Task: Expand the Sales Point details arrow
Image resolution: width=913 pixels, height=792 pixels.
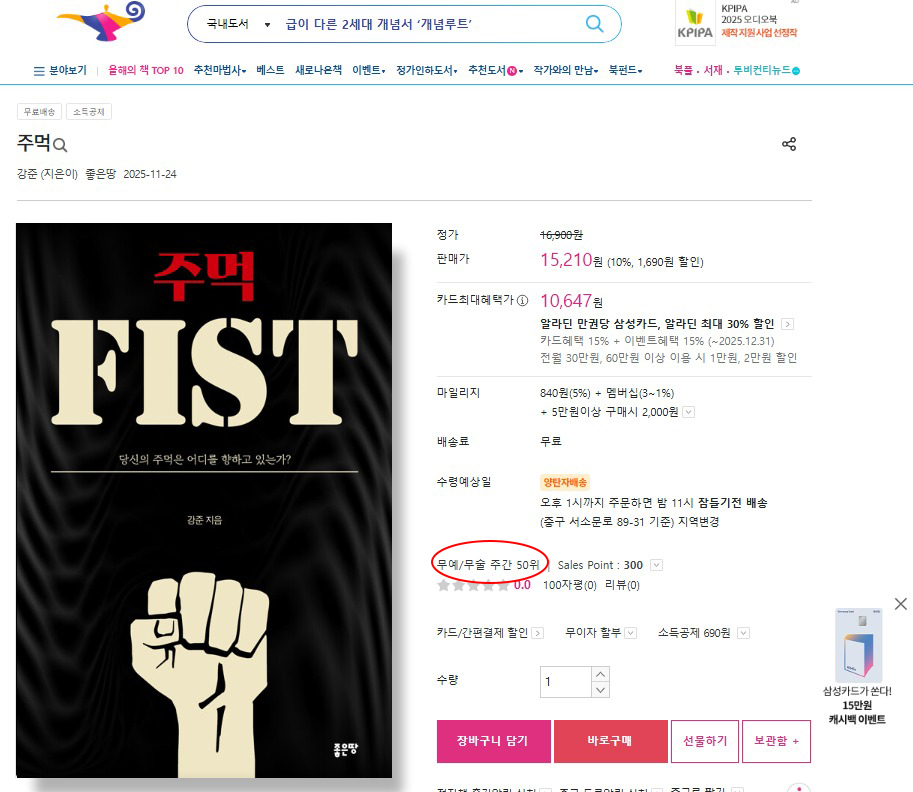Action: point(656,565)
